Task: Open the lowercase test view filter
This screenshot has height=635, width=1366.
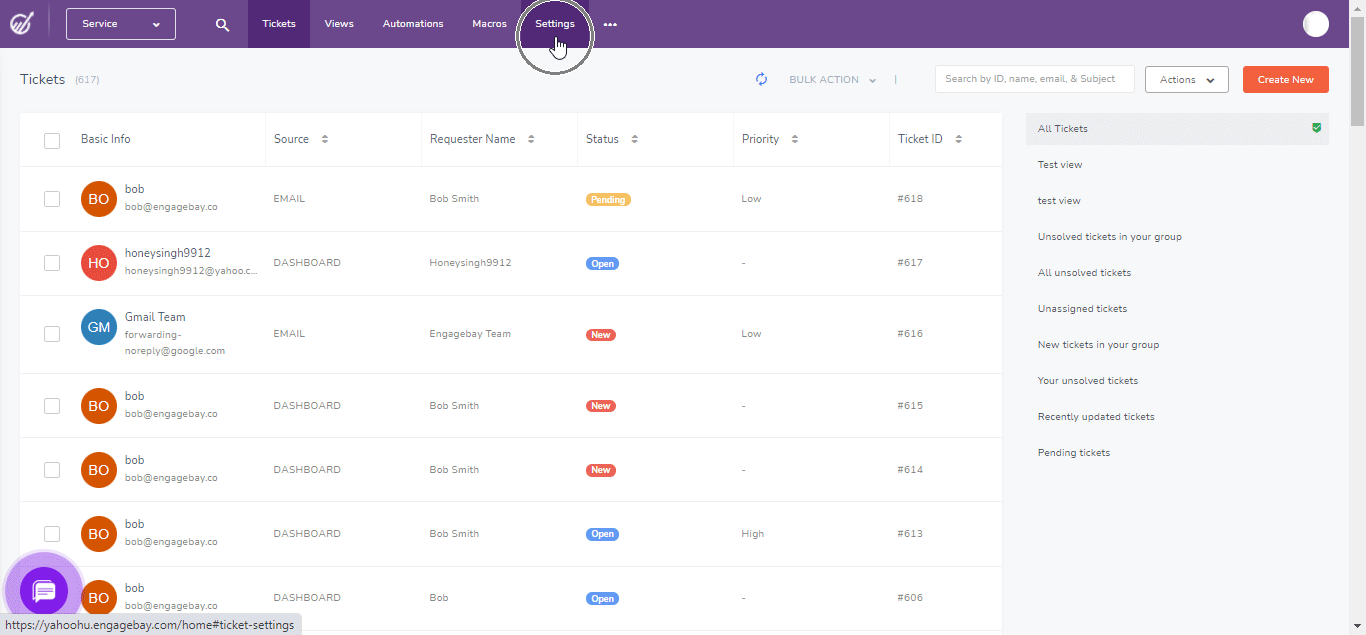Action: pyautogui.click(x=1059, y=201)
